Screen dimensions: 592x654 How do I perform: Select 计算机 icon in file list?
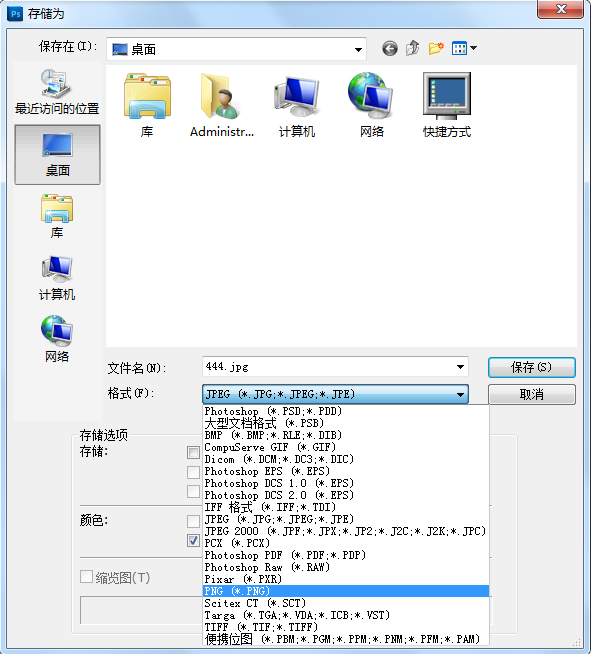[x=297, y=105]
